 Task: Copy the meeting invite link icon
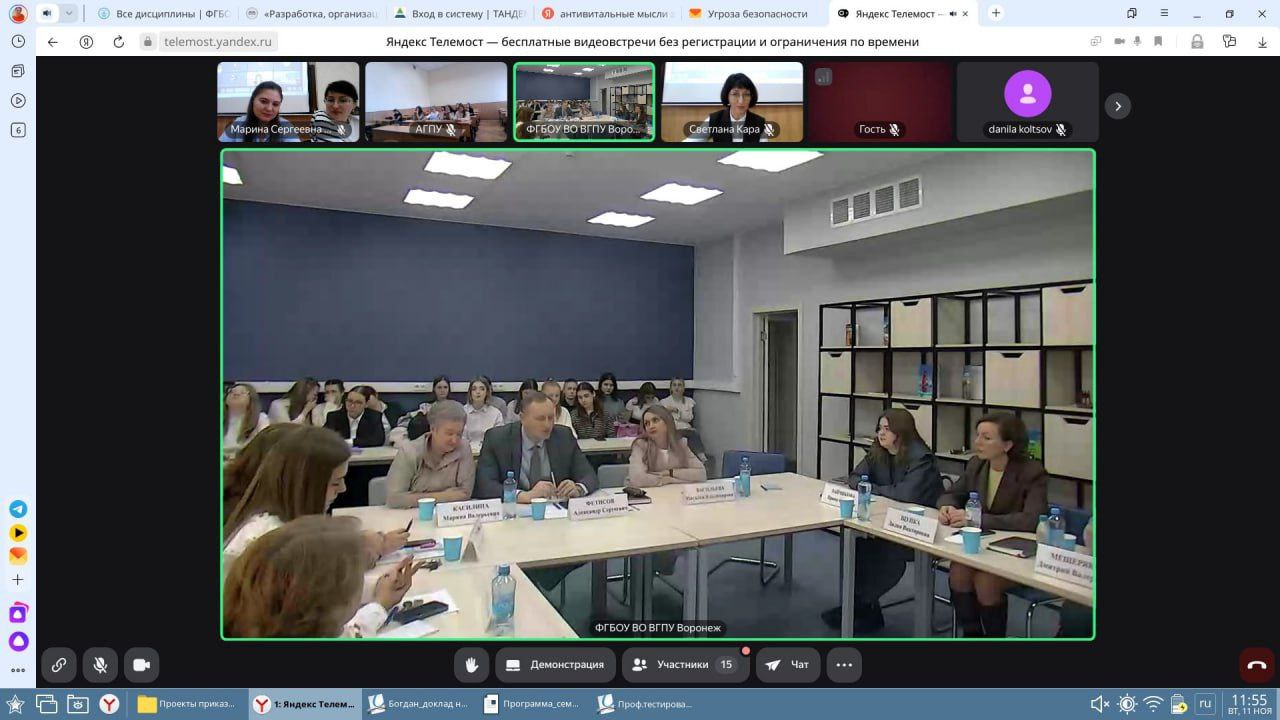(x=59, y=665)
